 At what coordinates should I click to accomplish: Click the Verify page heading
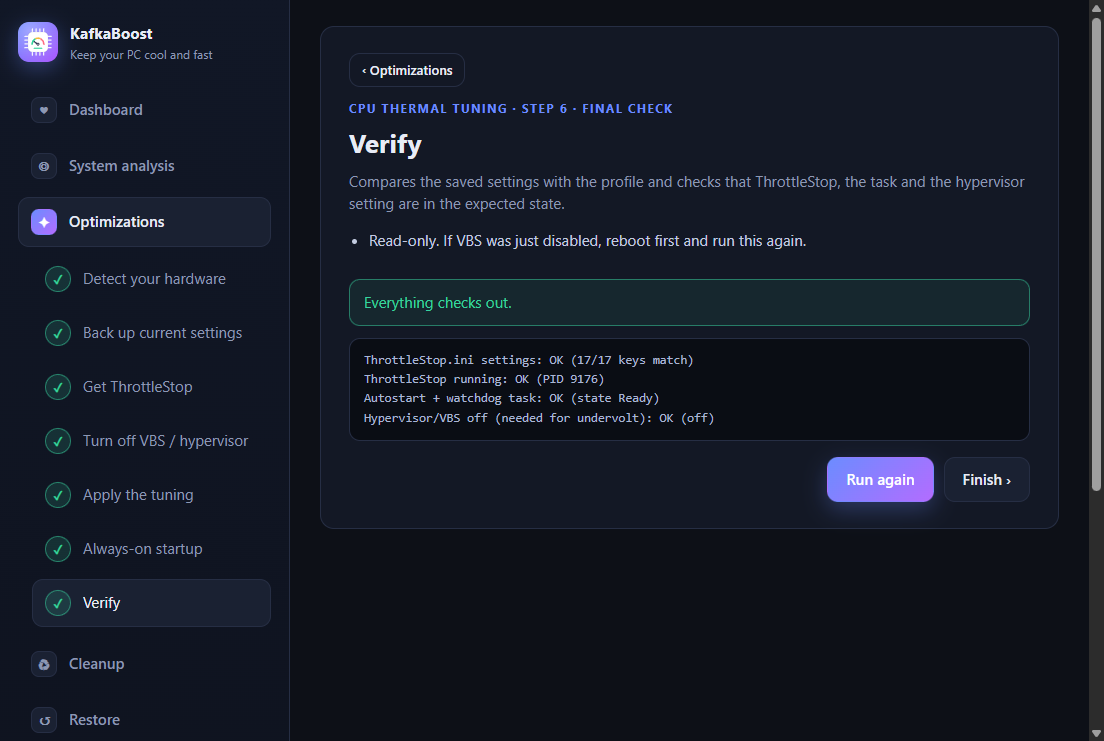tap(385, 144)
